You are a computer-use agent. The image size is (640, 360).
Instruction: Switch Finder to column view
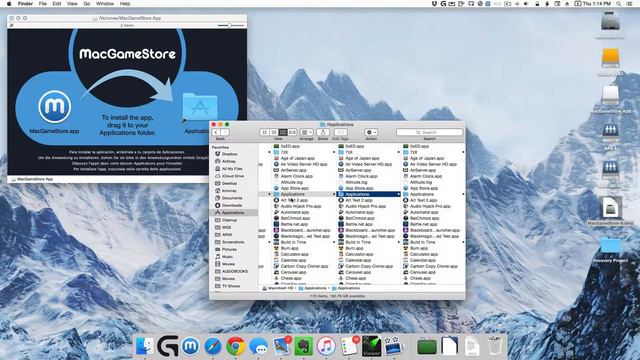click(x=283, y=132)
